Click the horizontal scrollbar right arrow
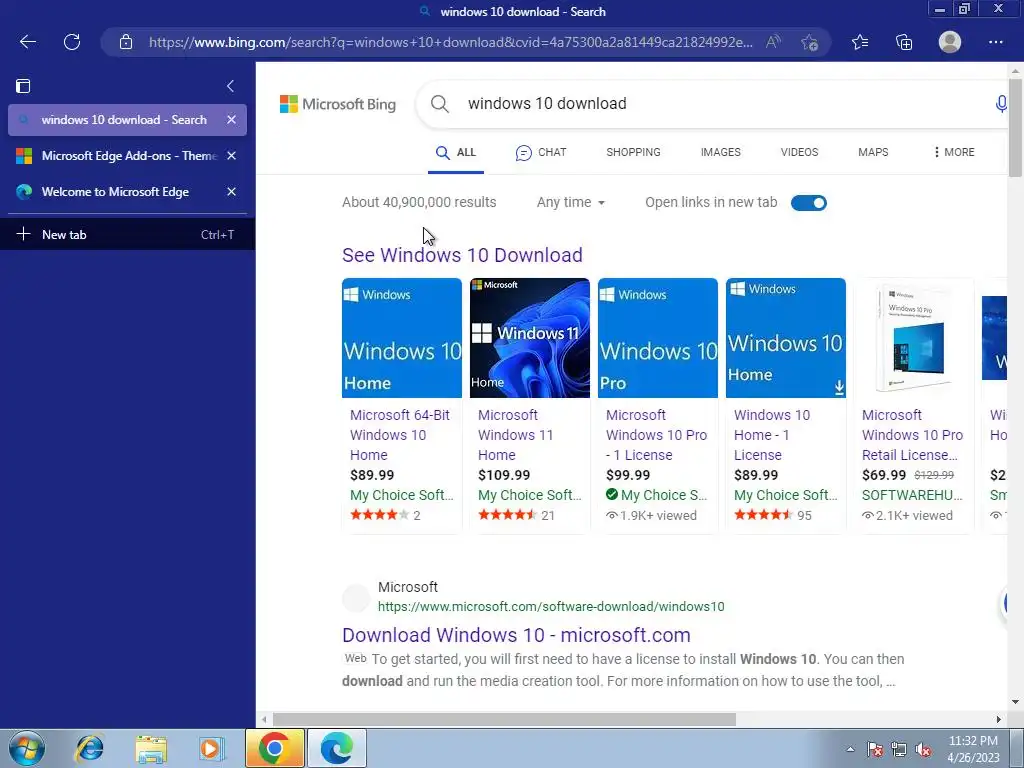Viewport: 1024px width, 768px height. 998,719
